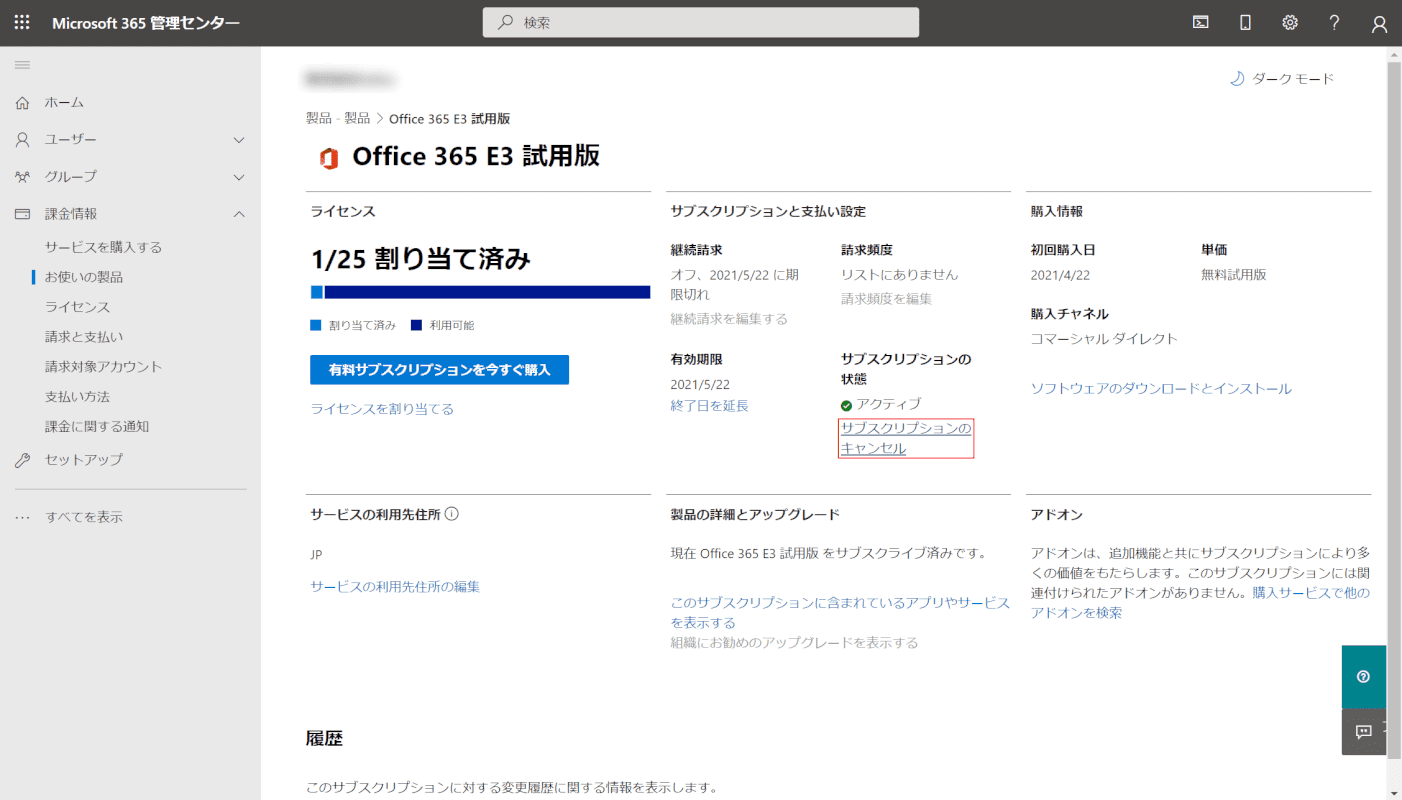1402x800 pixels.
Task: Click the ホーム house icon
Action: click(x=23, y=102)
